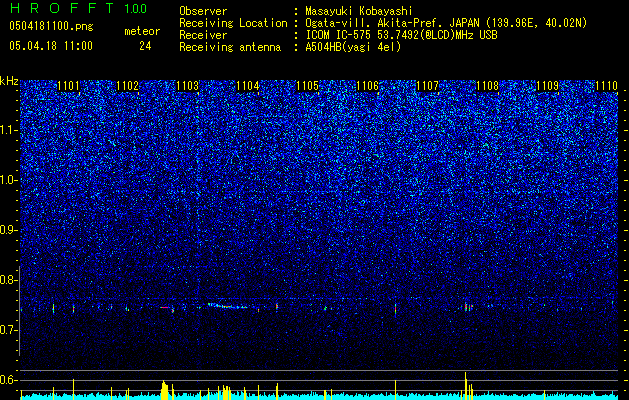This screenshot has width=629, height=400.
Task: Click the 'meteor' label
Action: click(x=142, y=31)
